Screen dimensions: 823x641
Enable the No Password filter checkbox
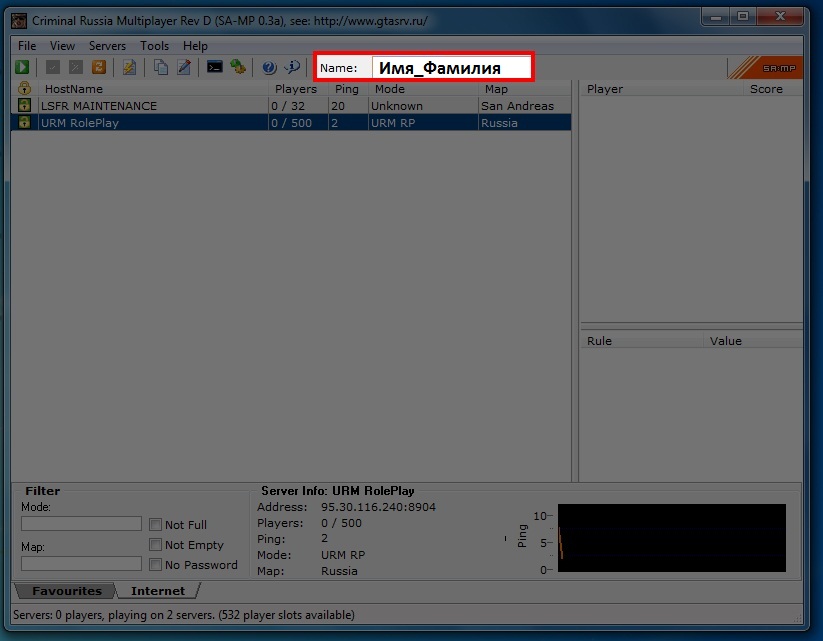click(x=155, y=565)
